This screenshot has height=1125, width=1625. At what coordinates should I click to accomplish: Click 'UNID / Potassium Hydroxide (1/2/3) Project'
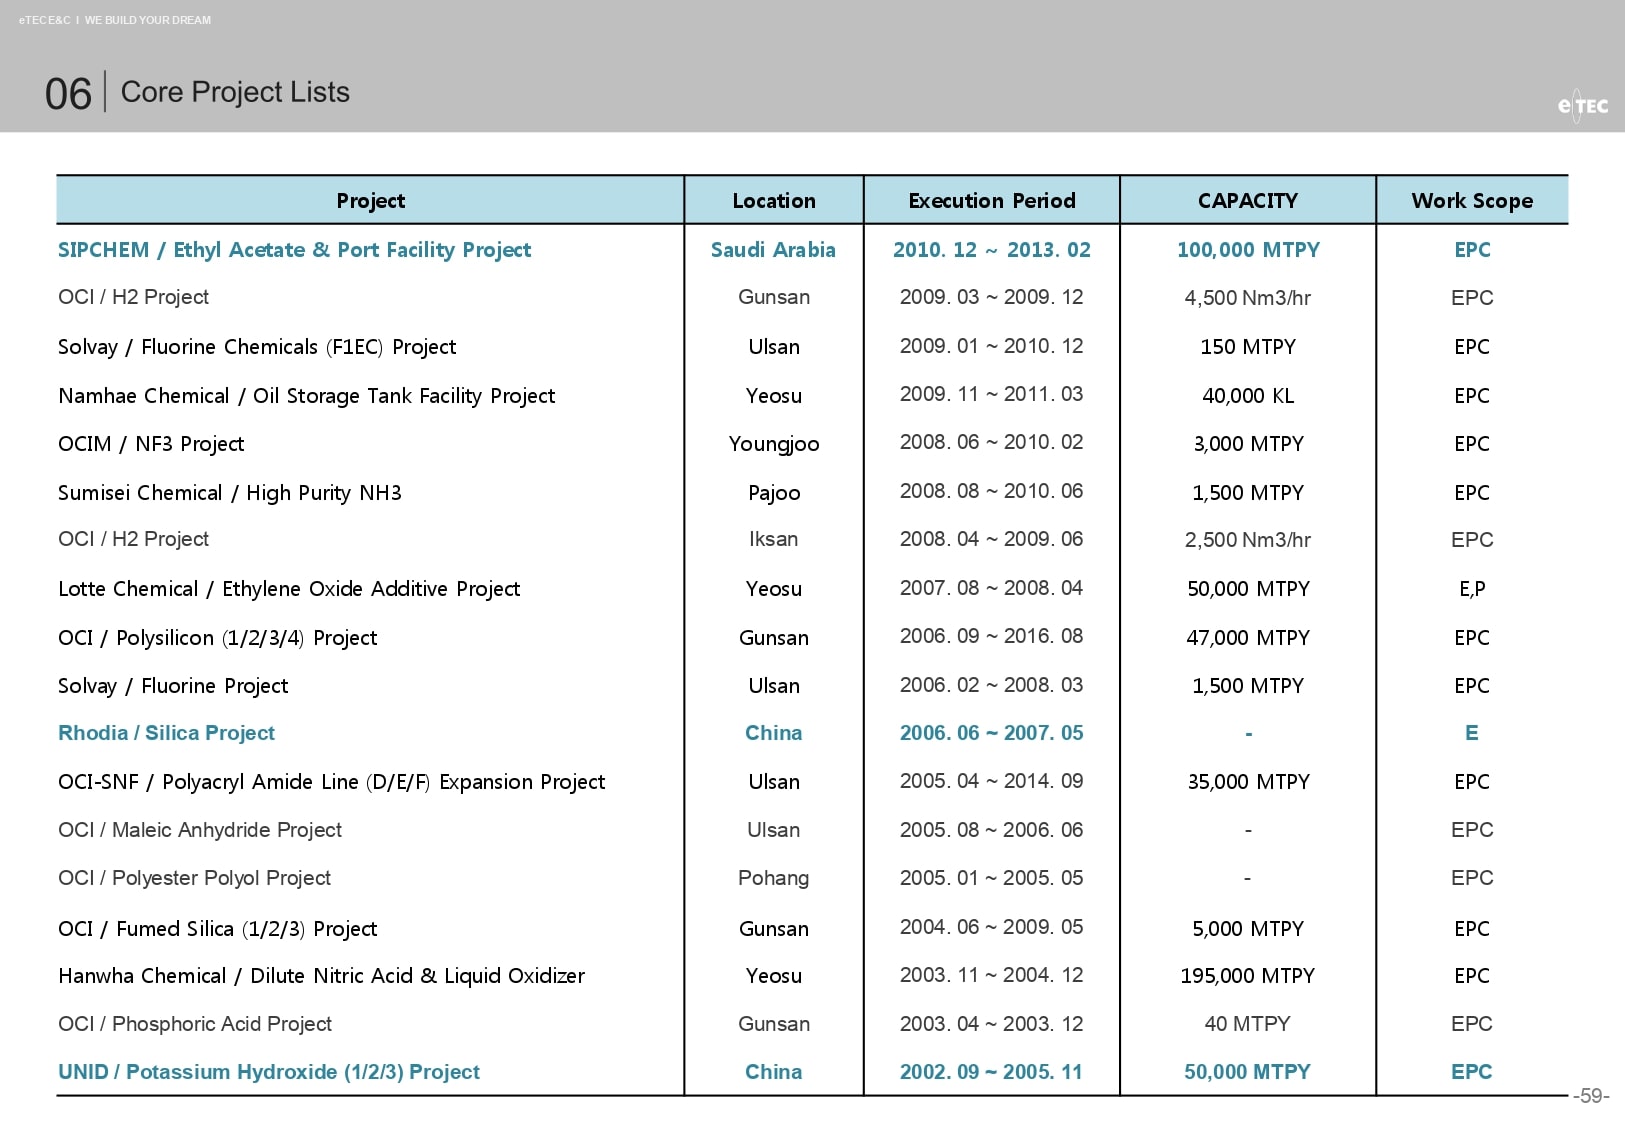(269, 1072)
